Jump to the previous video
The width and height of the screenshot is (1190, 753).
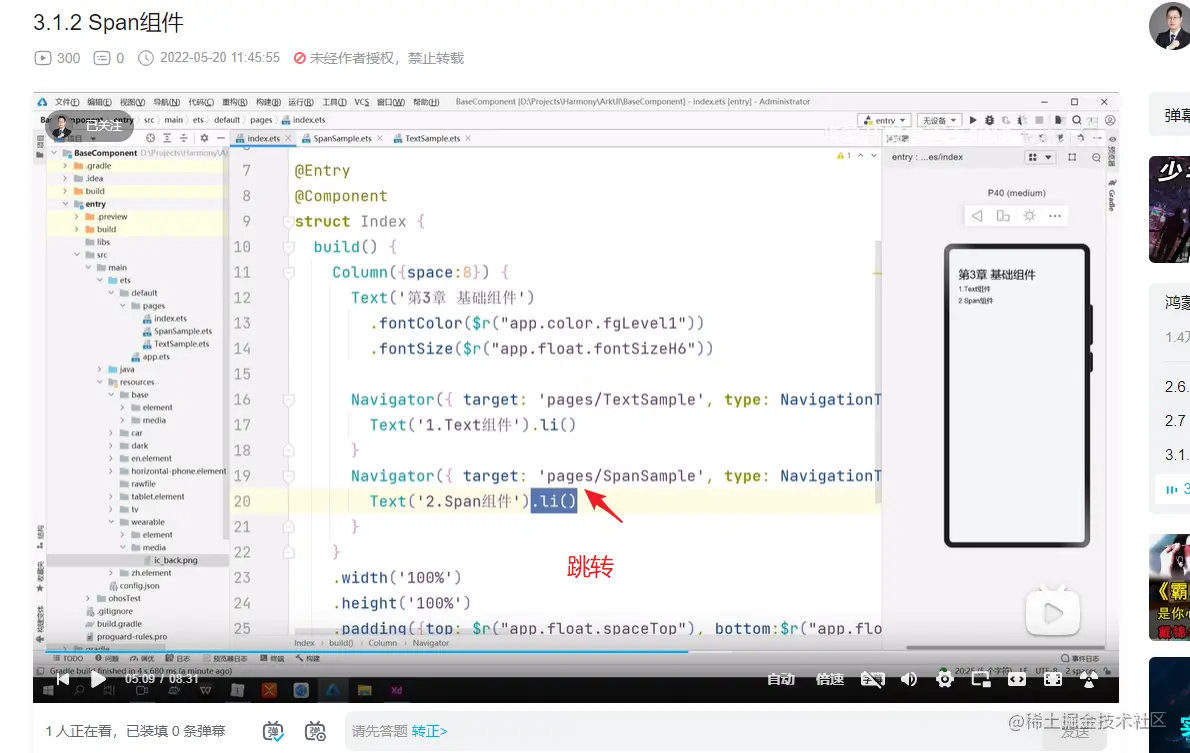tap(63, 679)
